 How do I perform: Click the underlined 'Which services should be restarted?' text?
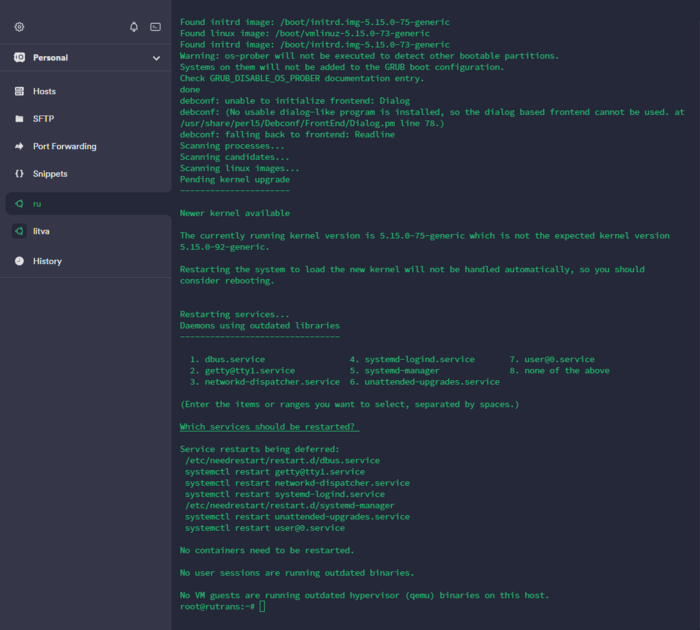[269, 427]
